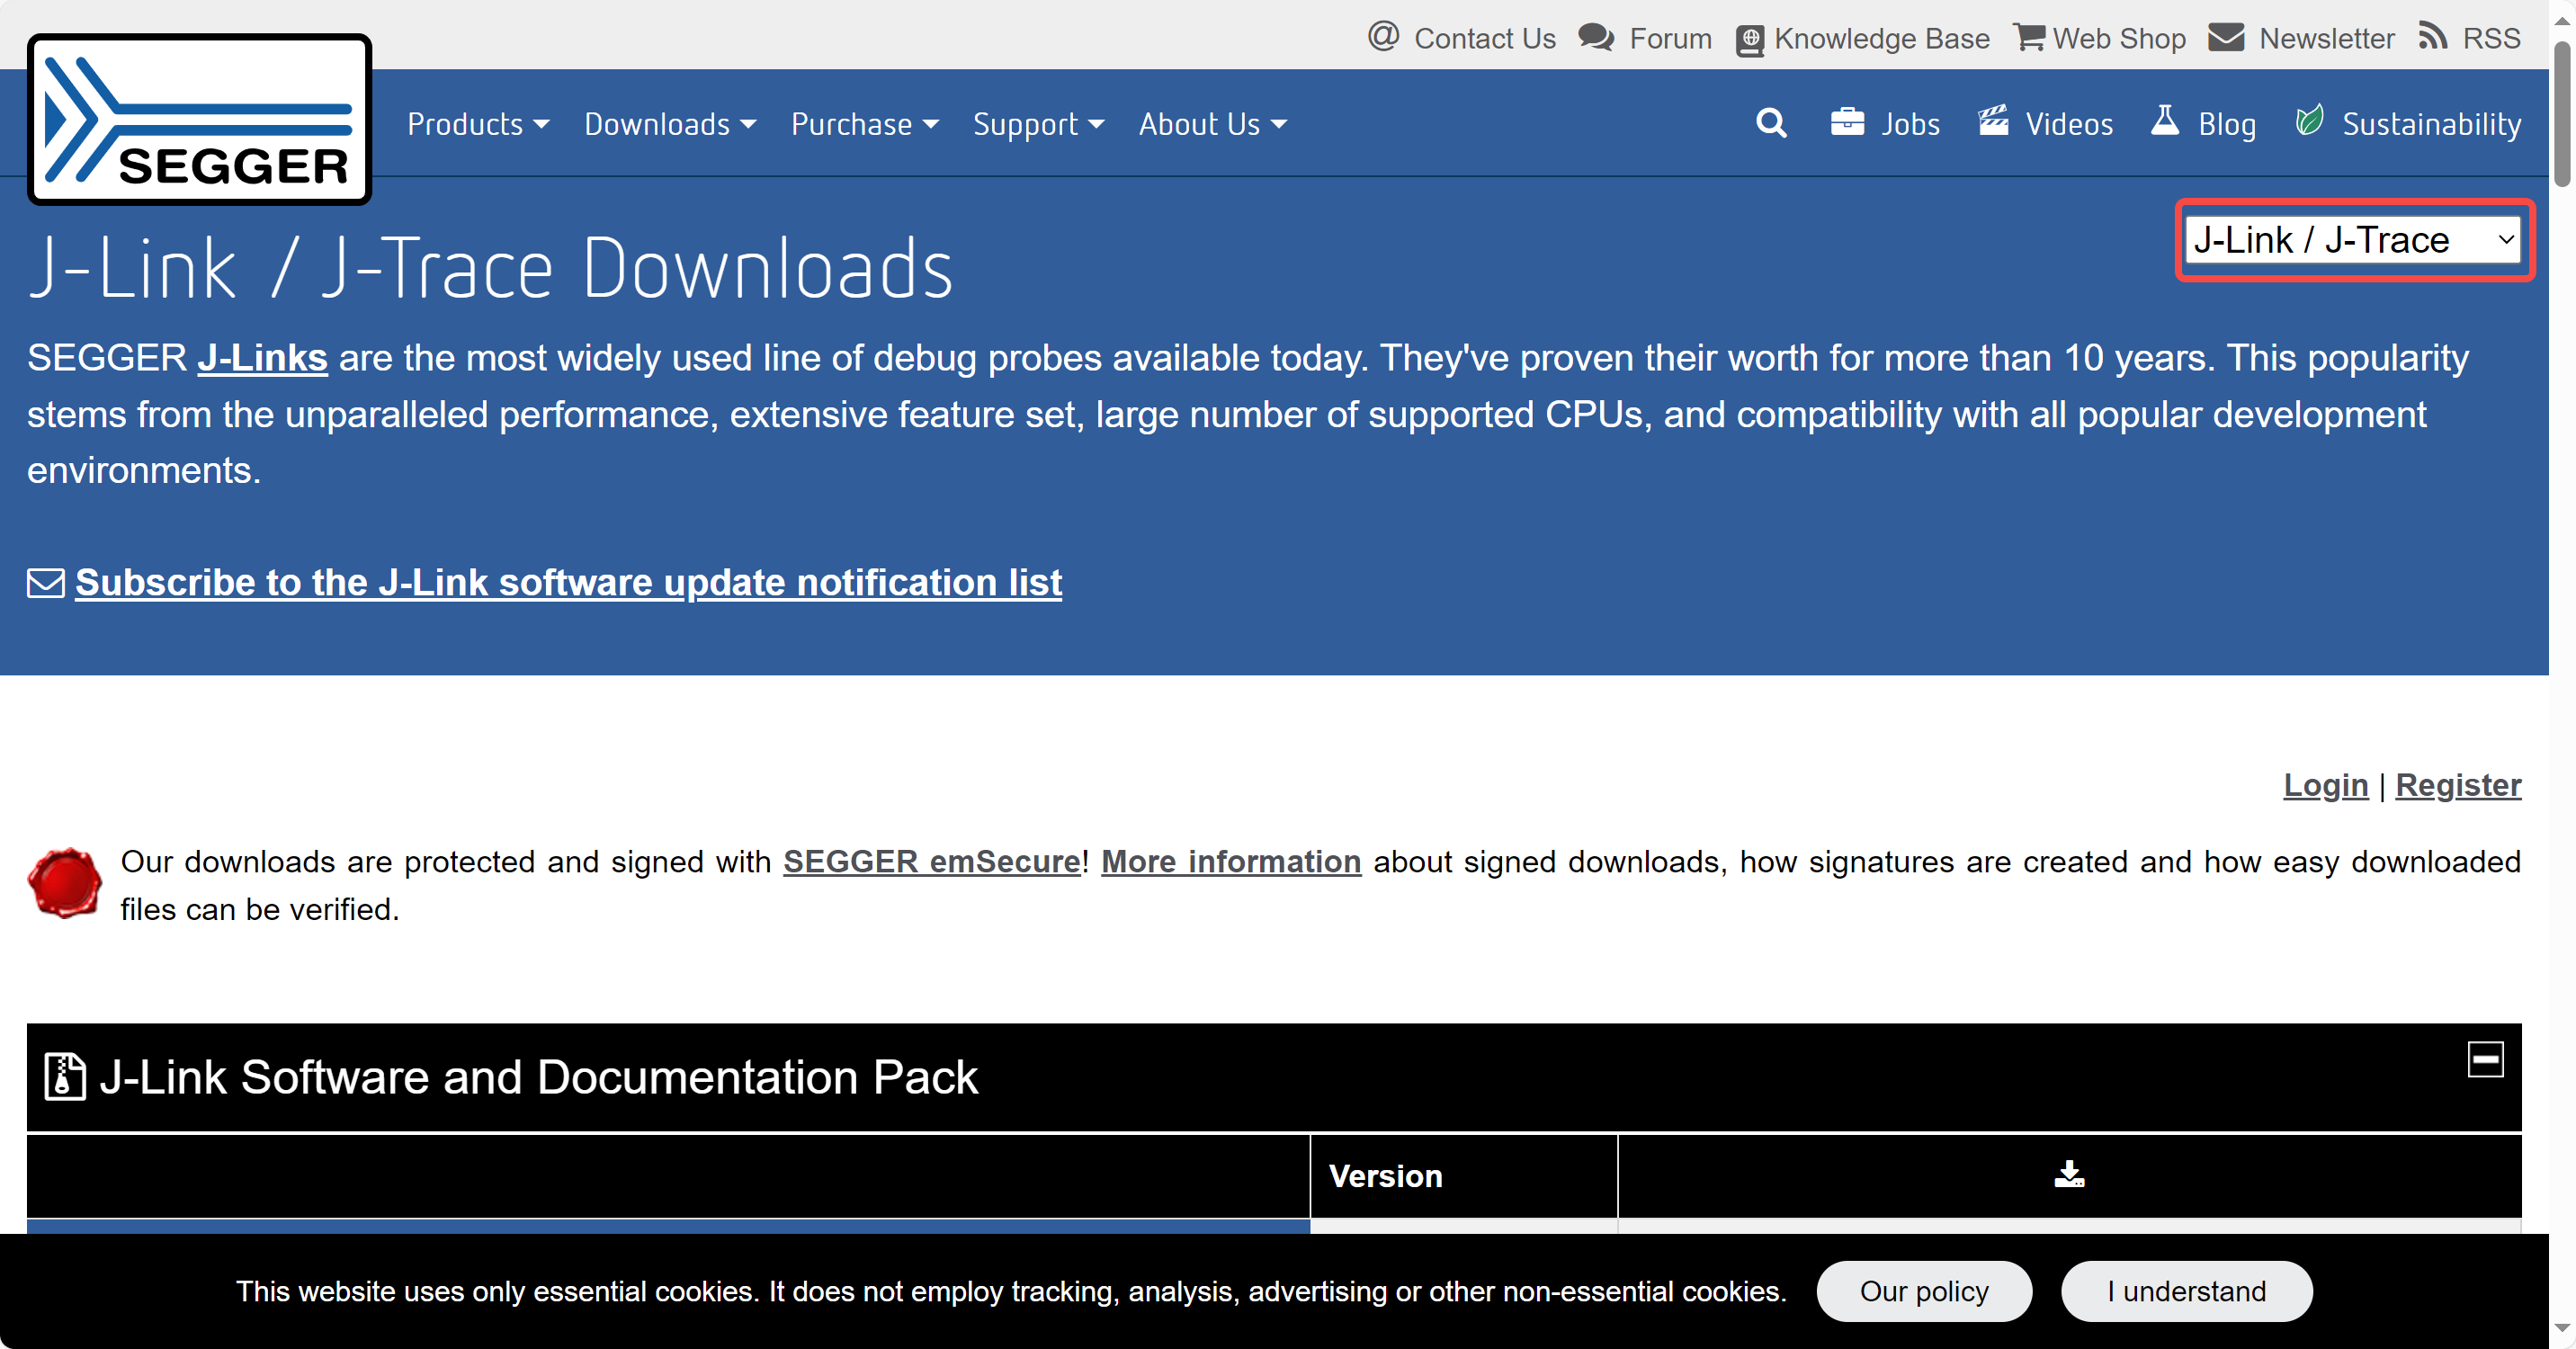The image size is (2576, 1349).
Task: Expand the About Us menu
Action: [x=1213, y=124]
